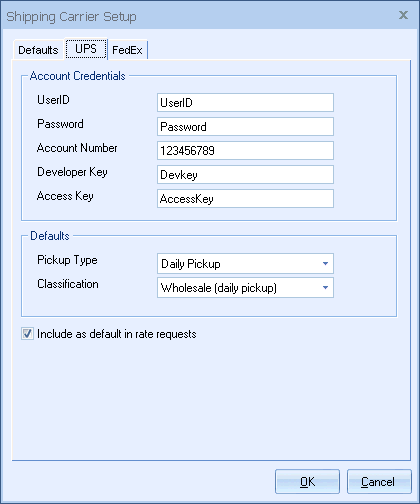This screenshot has width=420, height=504.
Task: Open the Classification dropdown arrow
Action: pos(326,288)
